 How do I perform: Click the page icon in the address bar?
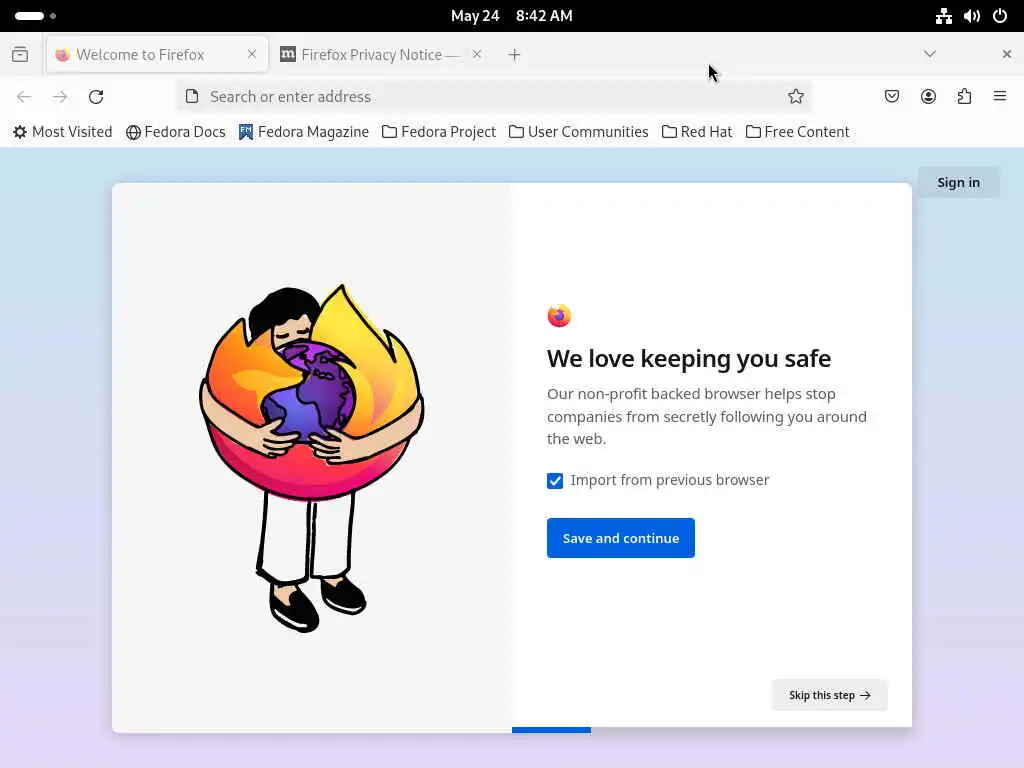click(192, 97)
